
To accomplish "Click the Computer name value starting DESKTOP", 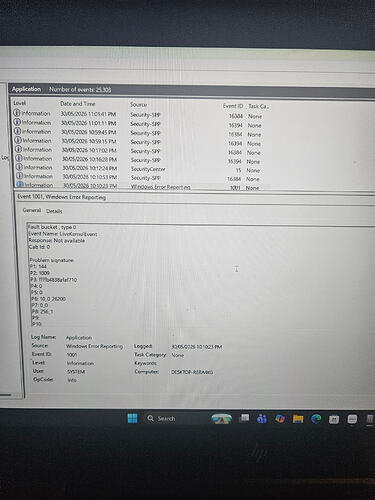I will (x=192, y=372).
